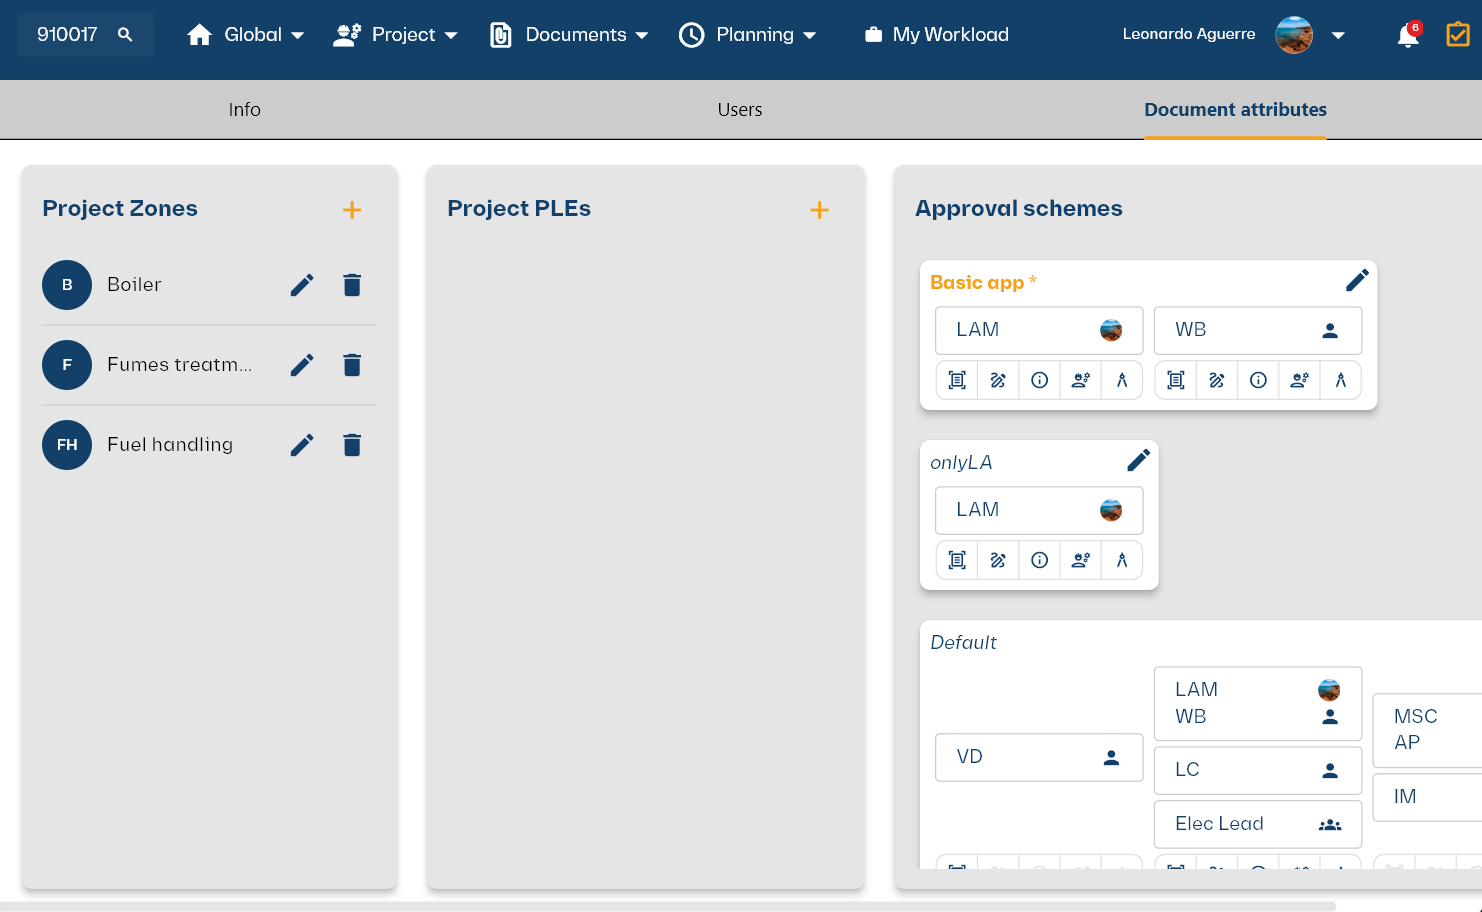This screenshot has width=1482, height=912.
Task: Switch to the Users tab
Action: click(740, 110)
